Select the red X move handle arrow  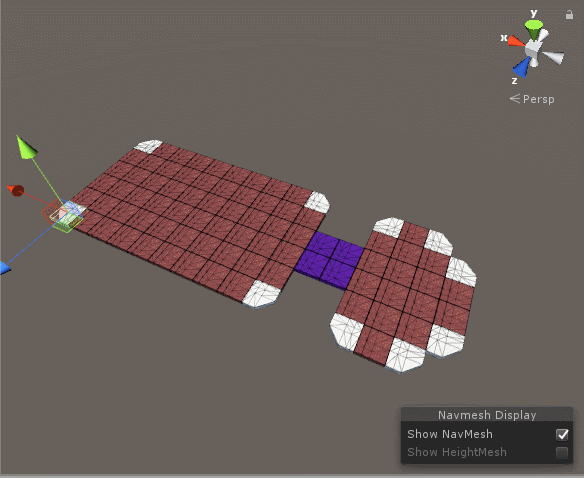15,190
